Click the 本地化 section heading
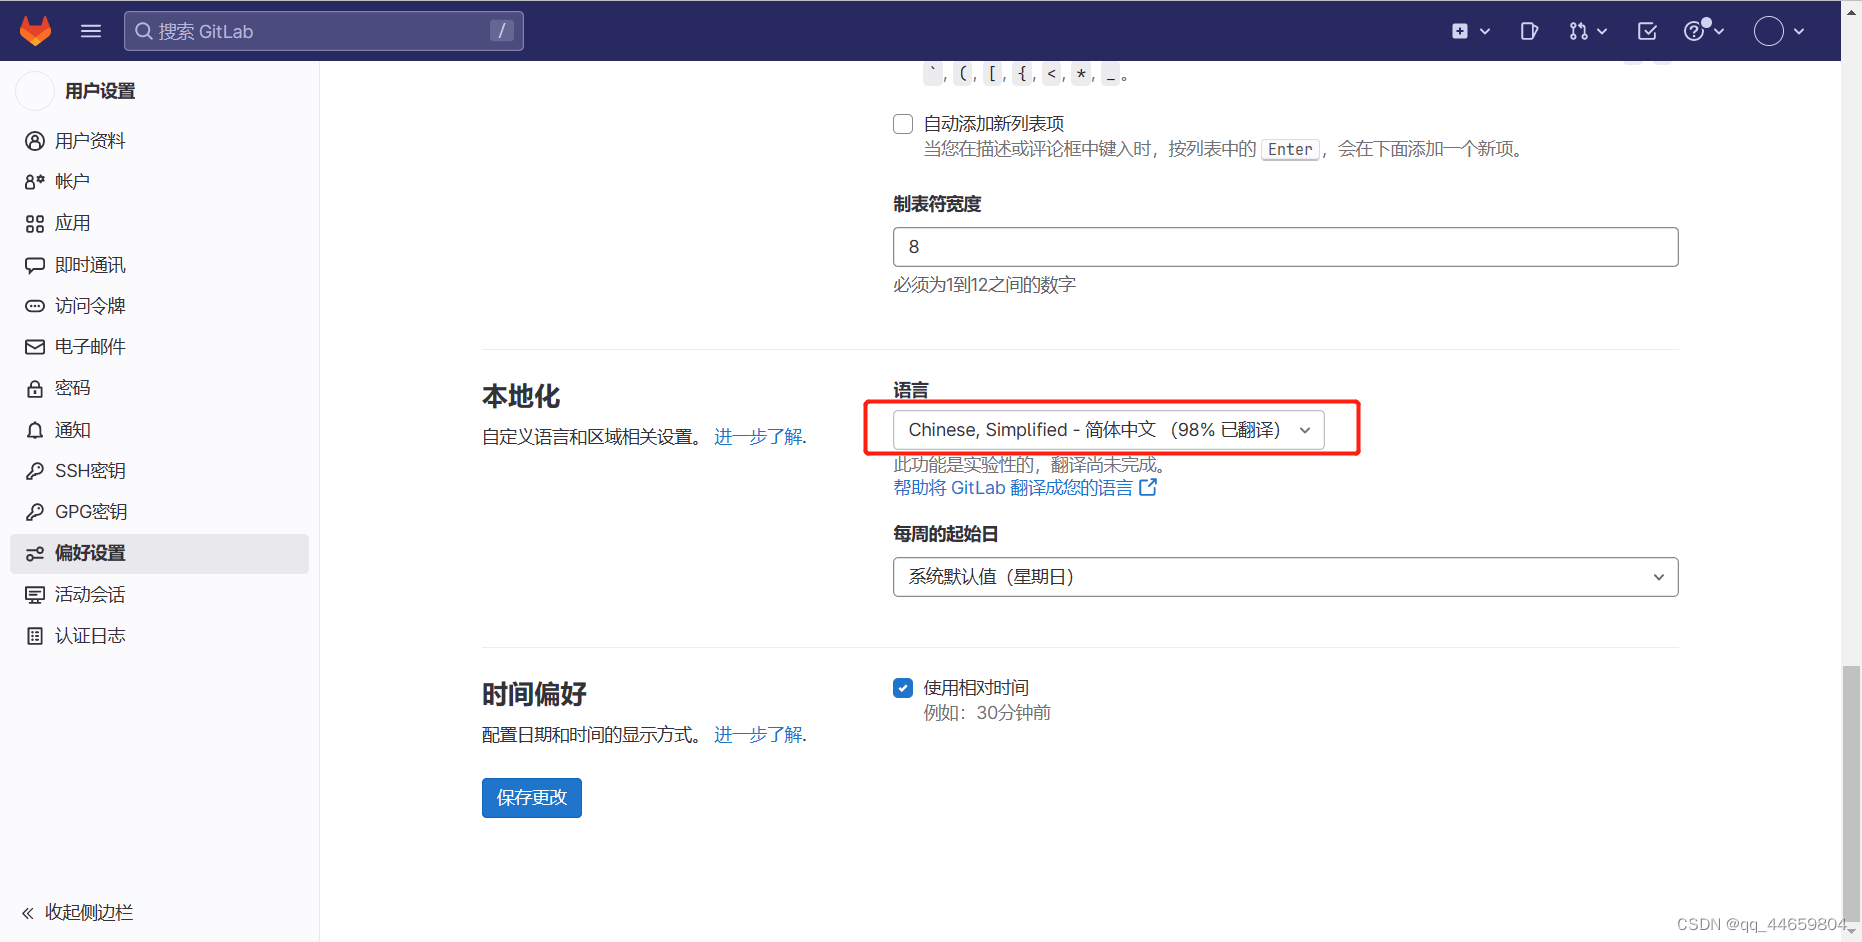 [x=521, y=396]
